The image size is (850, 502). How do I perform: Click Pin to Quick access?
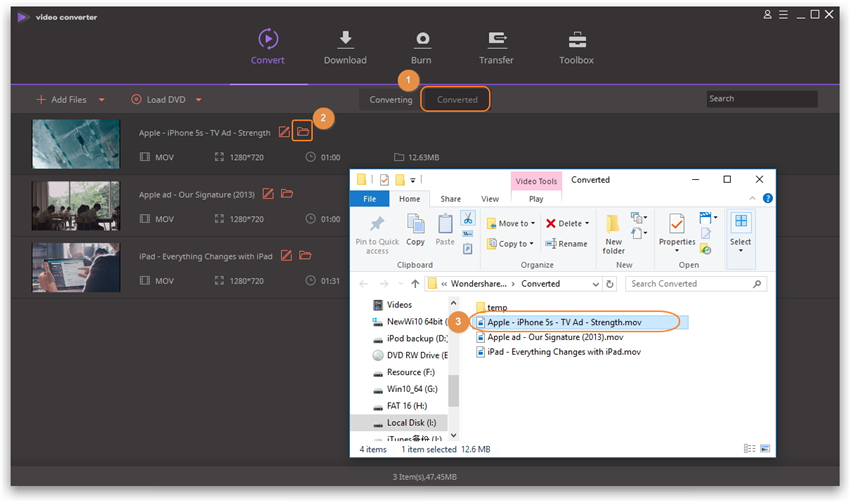(x=377, y=235)
